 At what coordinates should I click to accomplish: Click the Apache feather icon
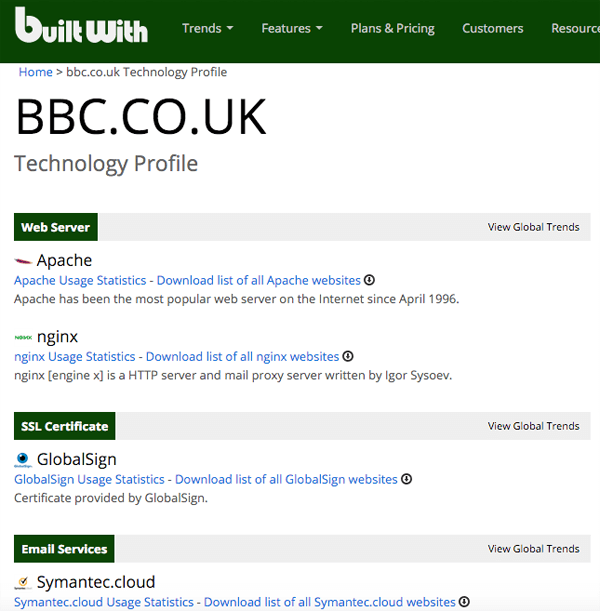[x=23, y=261]
